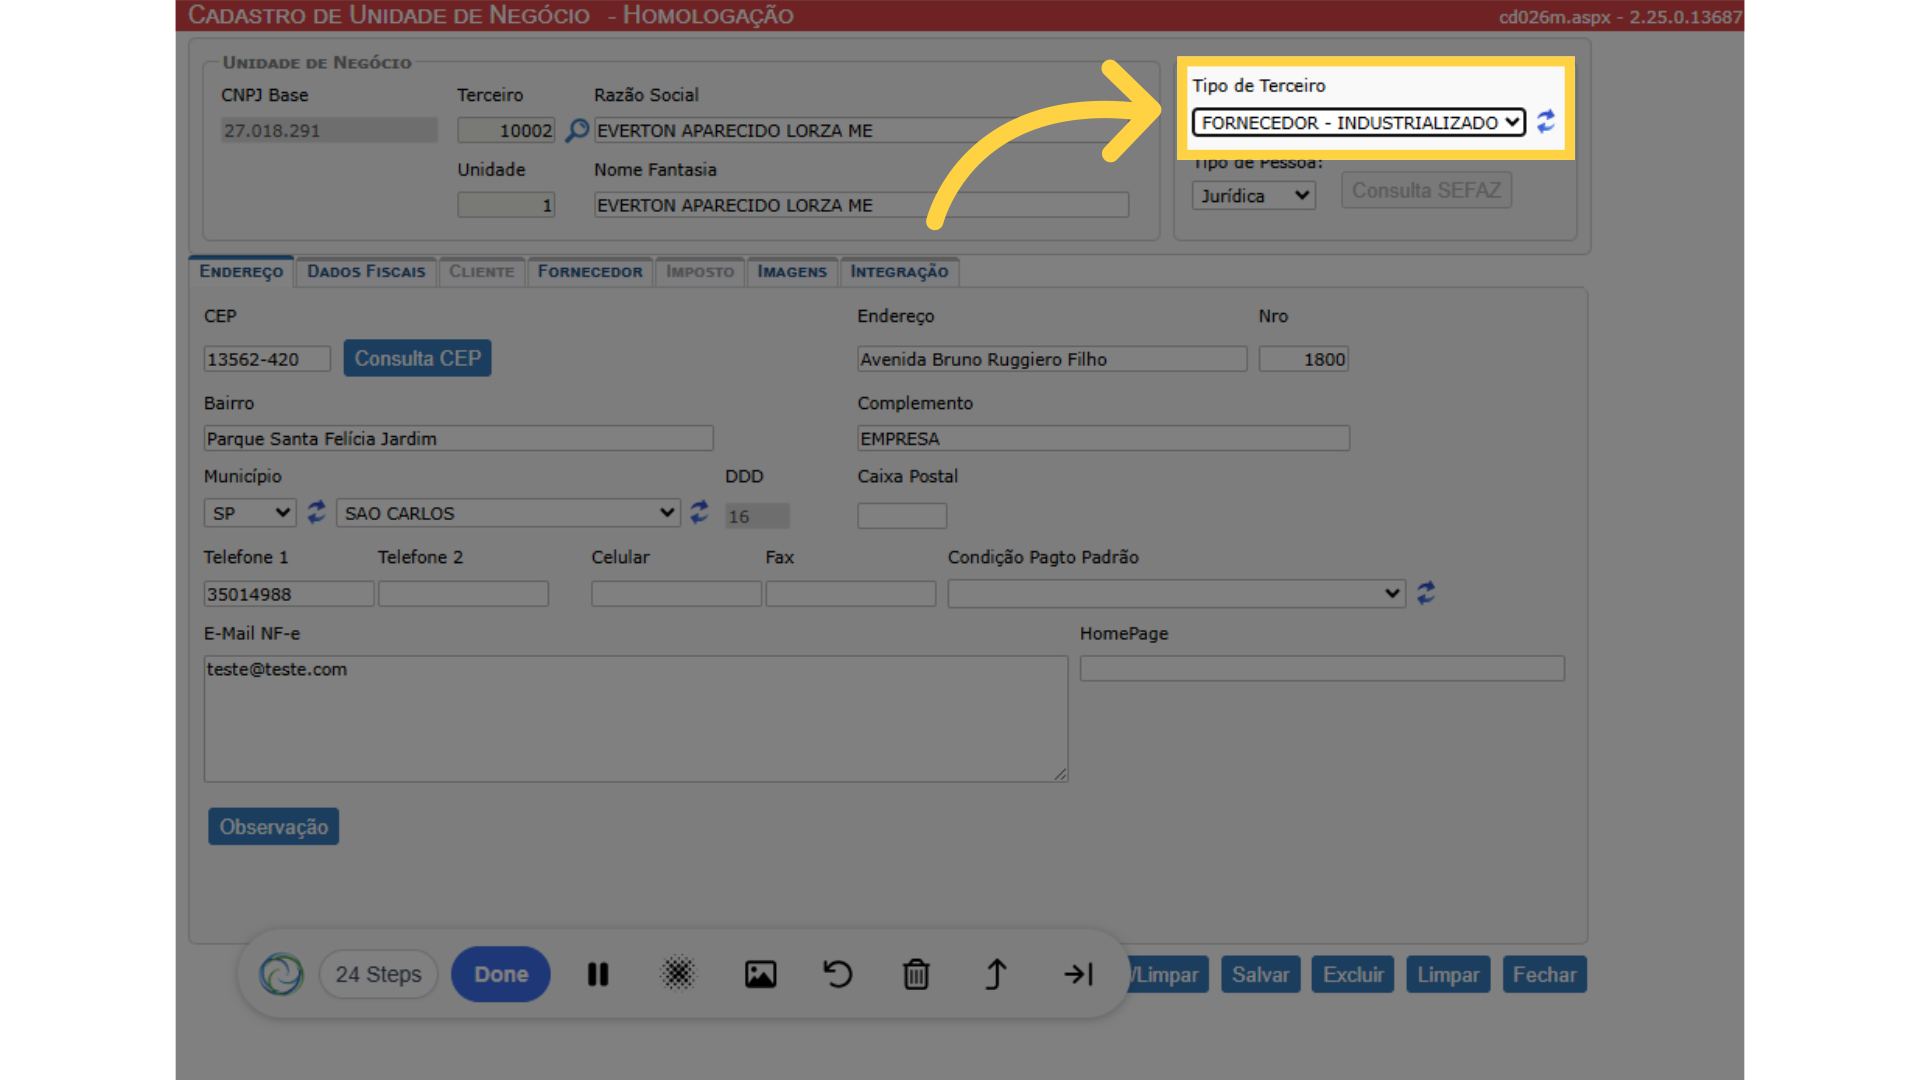
Task: Click the Terceiro code field
Action: (x=506, y=131)
